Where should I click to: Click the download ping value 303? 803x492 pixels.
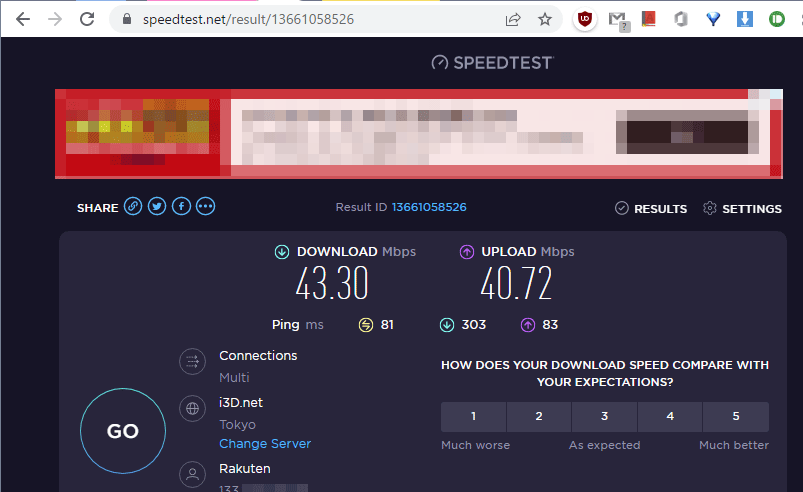pyautogui.click(x=474, y=325)
